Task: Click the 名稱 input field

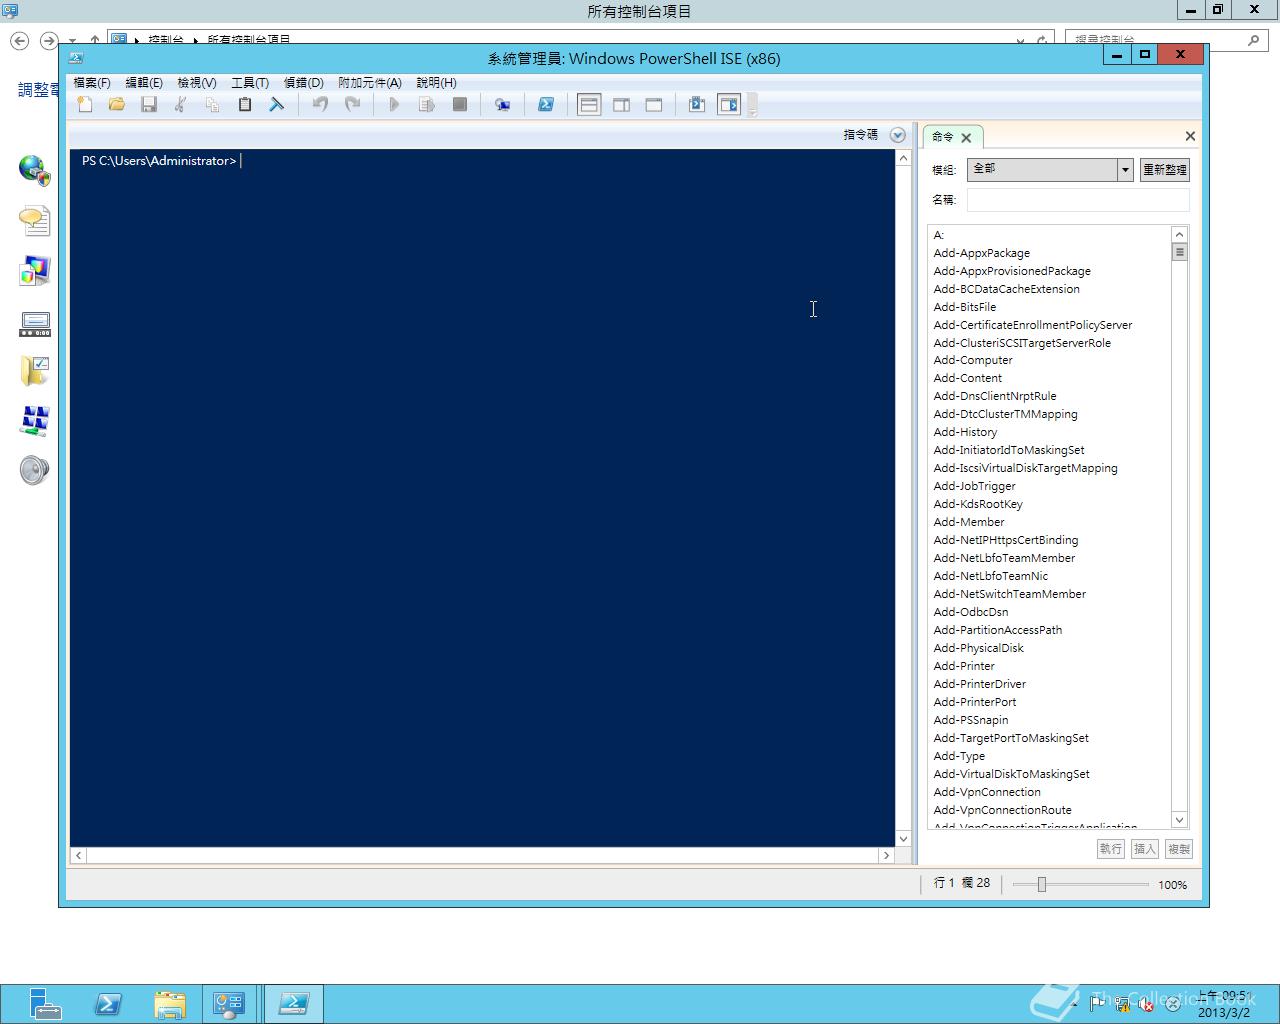Action: pos(1078,200)
